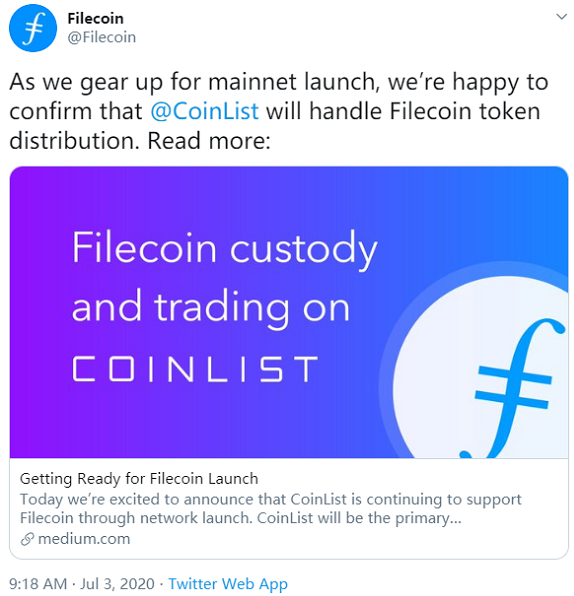Open the Twitter Web App source link
This screenshot has width=574, height=596.
pyautogui.click(x=228, y=584)
